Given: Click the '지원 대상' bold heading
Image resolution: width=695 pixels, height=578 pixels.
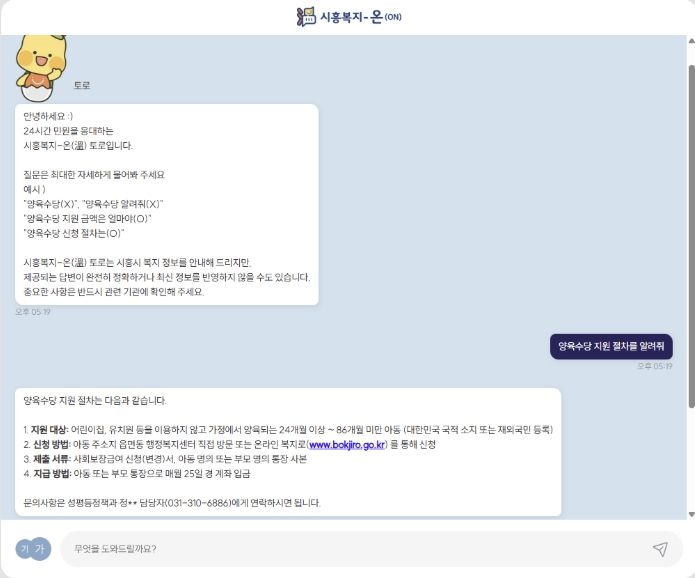Looking at the screenshot, I should [x=50, y=430].
